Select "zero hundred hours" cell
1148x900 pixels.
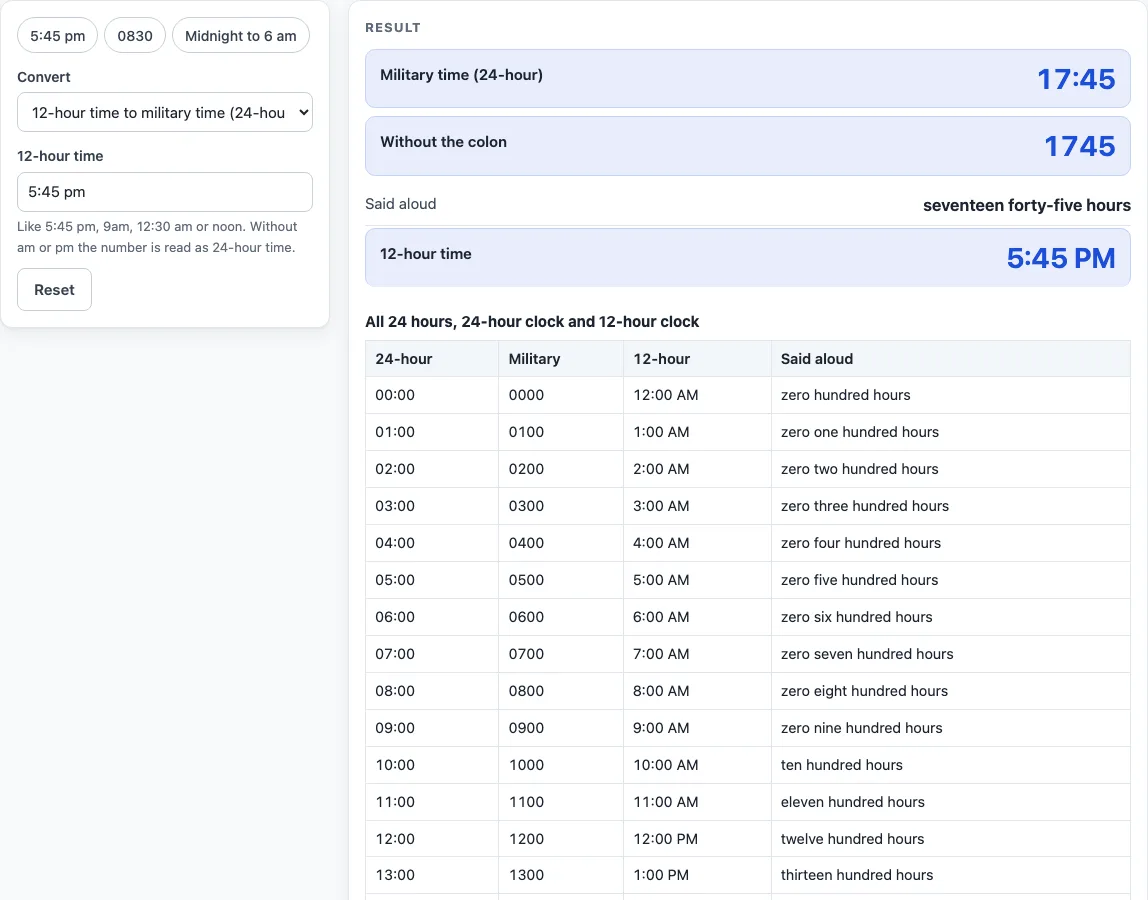(950, 395)
